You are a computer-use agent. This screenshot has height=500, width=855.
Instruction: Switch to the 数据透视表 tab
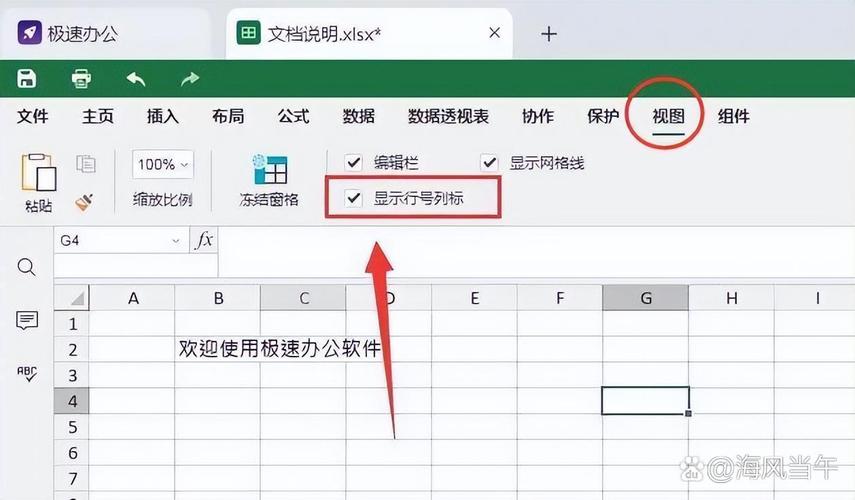tap(448, 116)
